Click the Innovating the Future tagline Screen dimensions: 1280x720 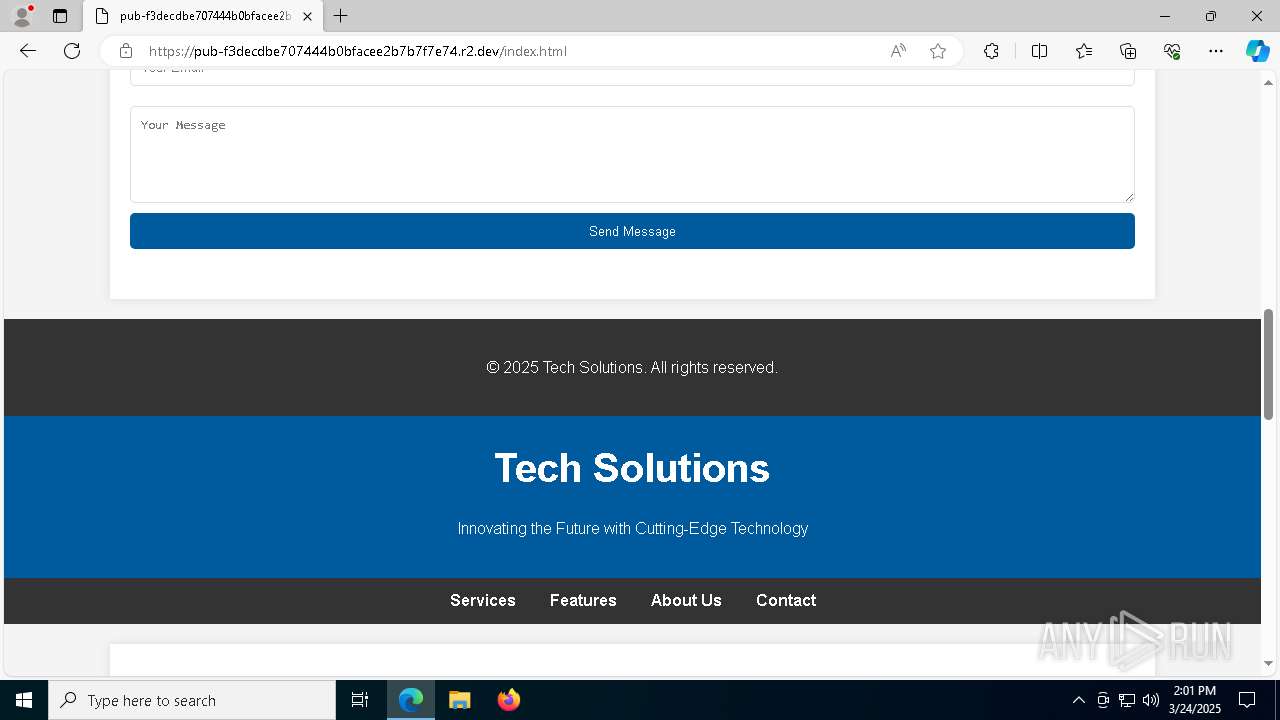633,528
